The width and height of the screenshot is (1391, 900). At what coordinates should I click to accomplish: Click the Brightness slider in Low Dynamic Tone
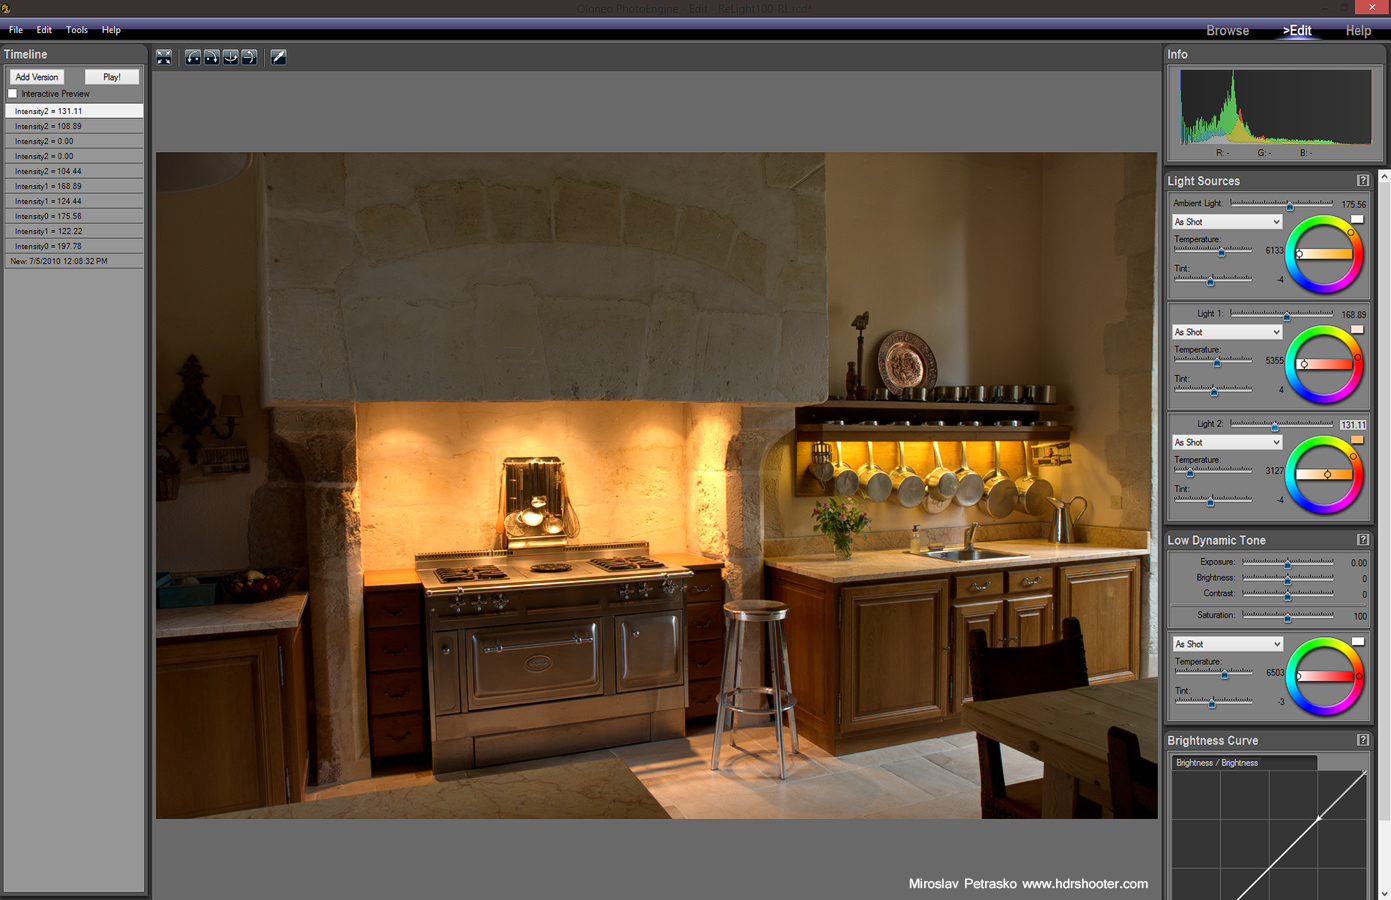coord(1288,579)
